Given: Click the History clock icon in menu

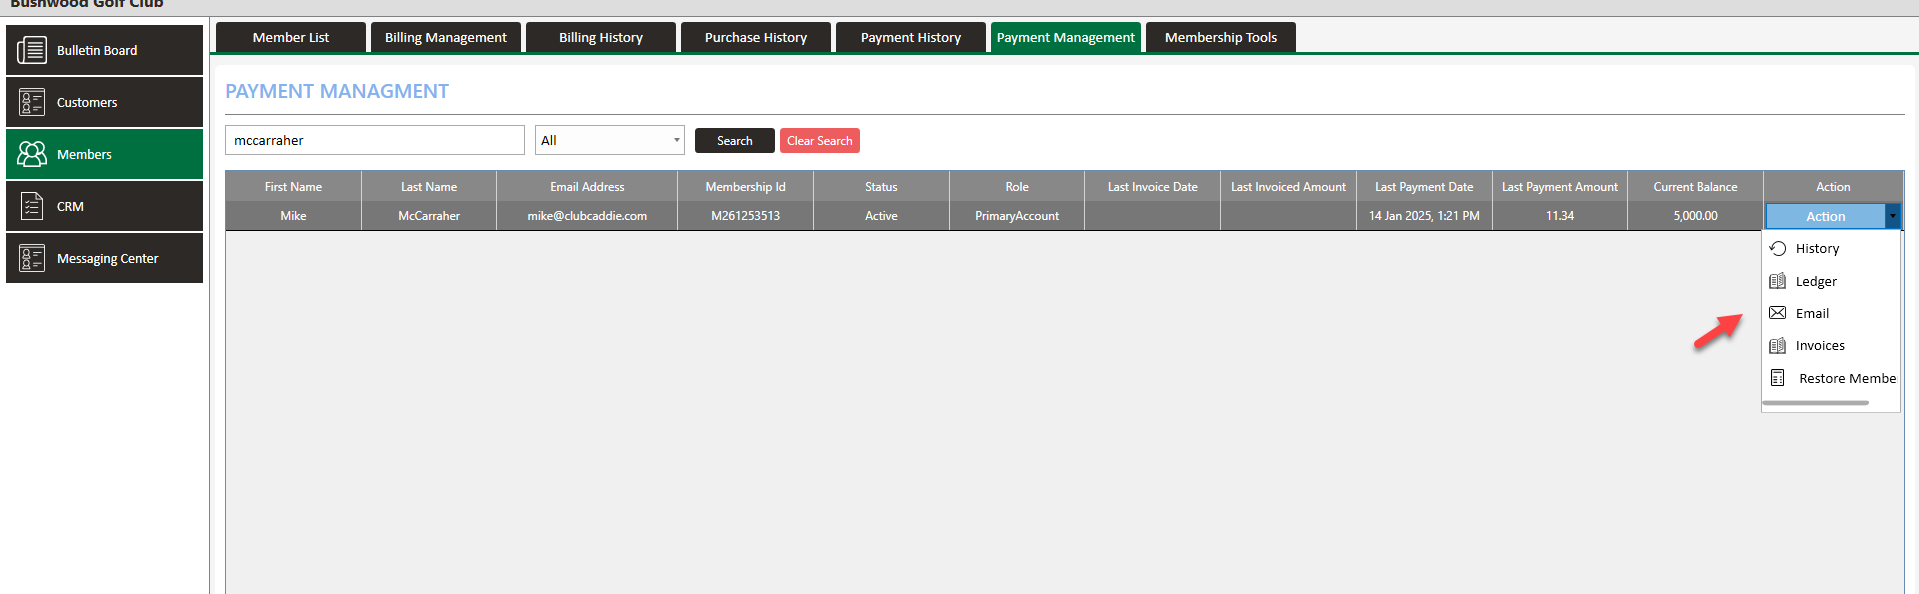Looking at the screenshot, I should click(x=1778, y=248).
